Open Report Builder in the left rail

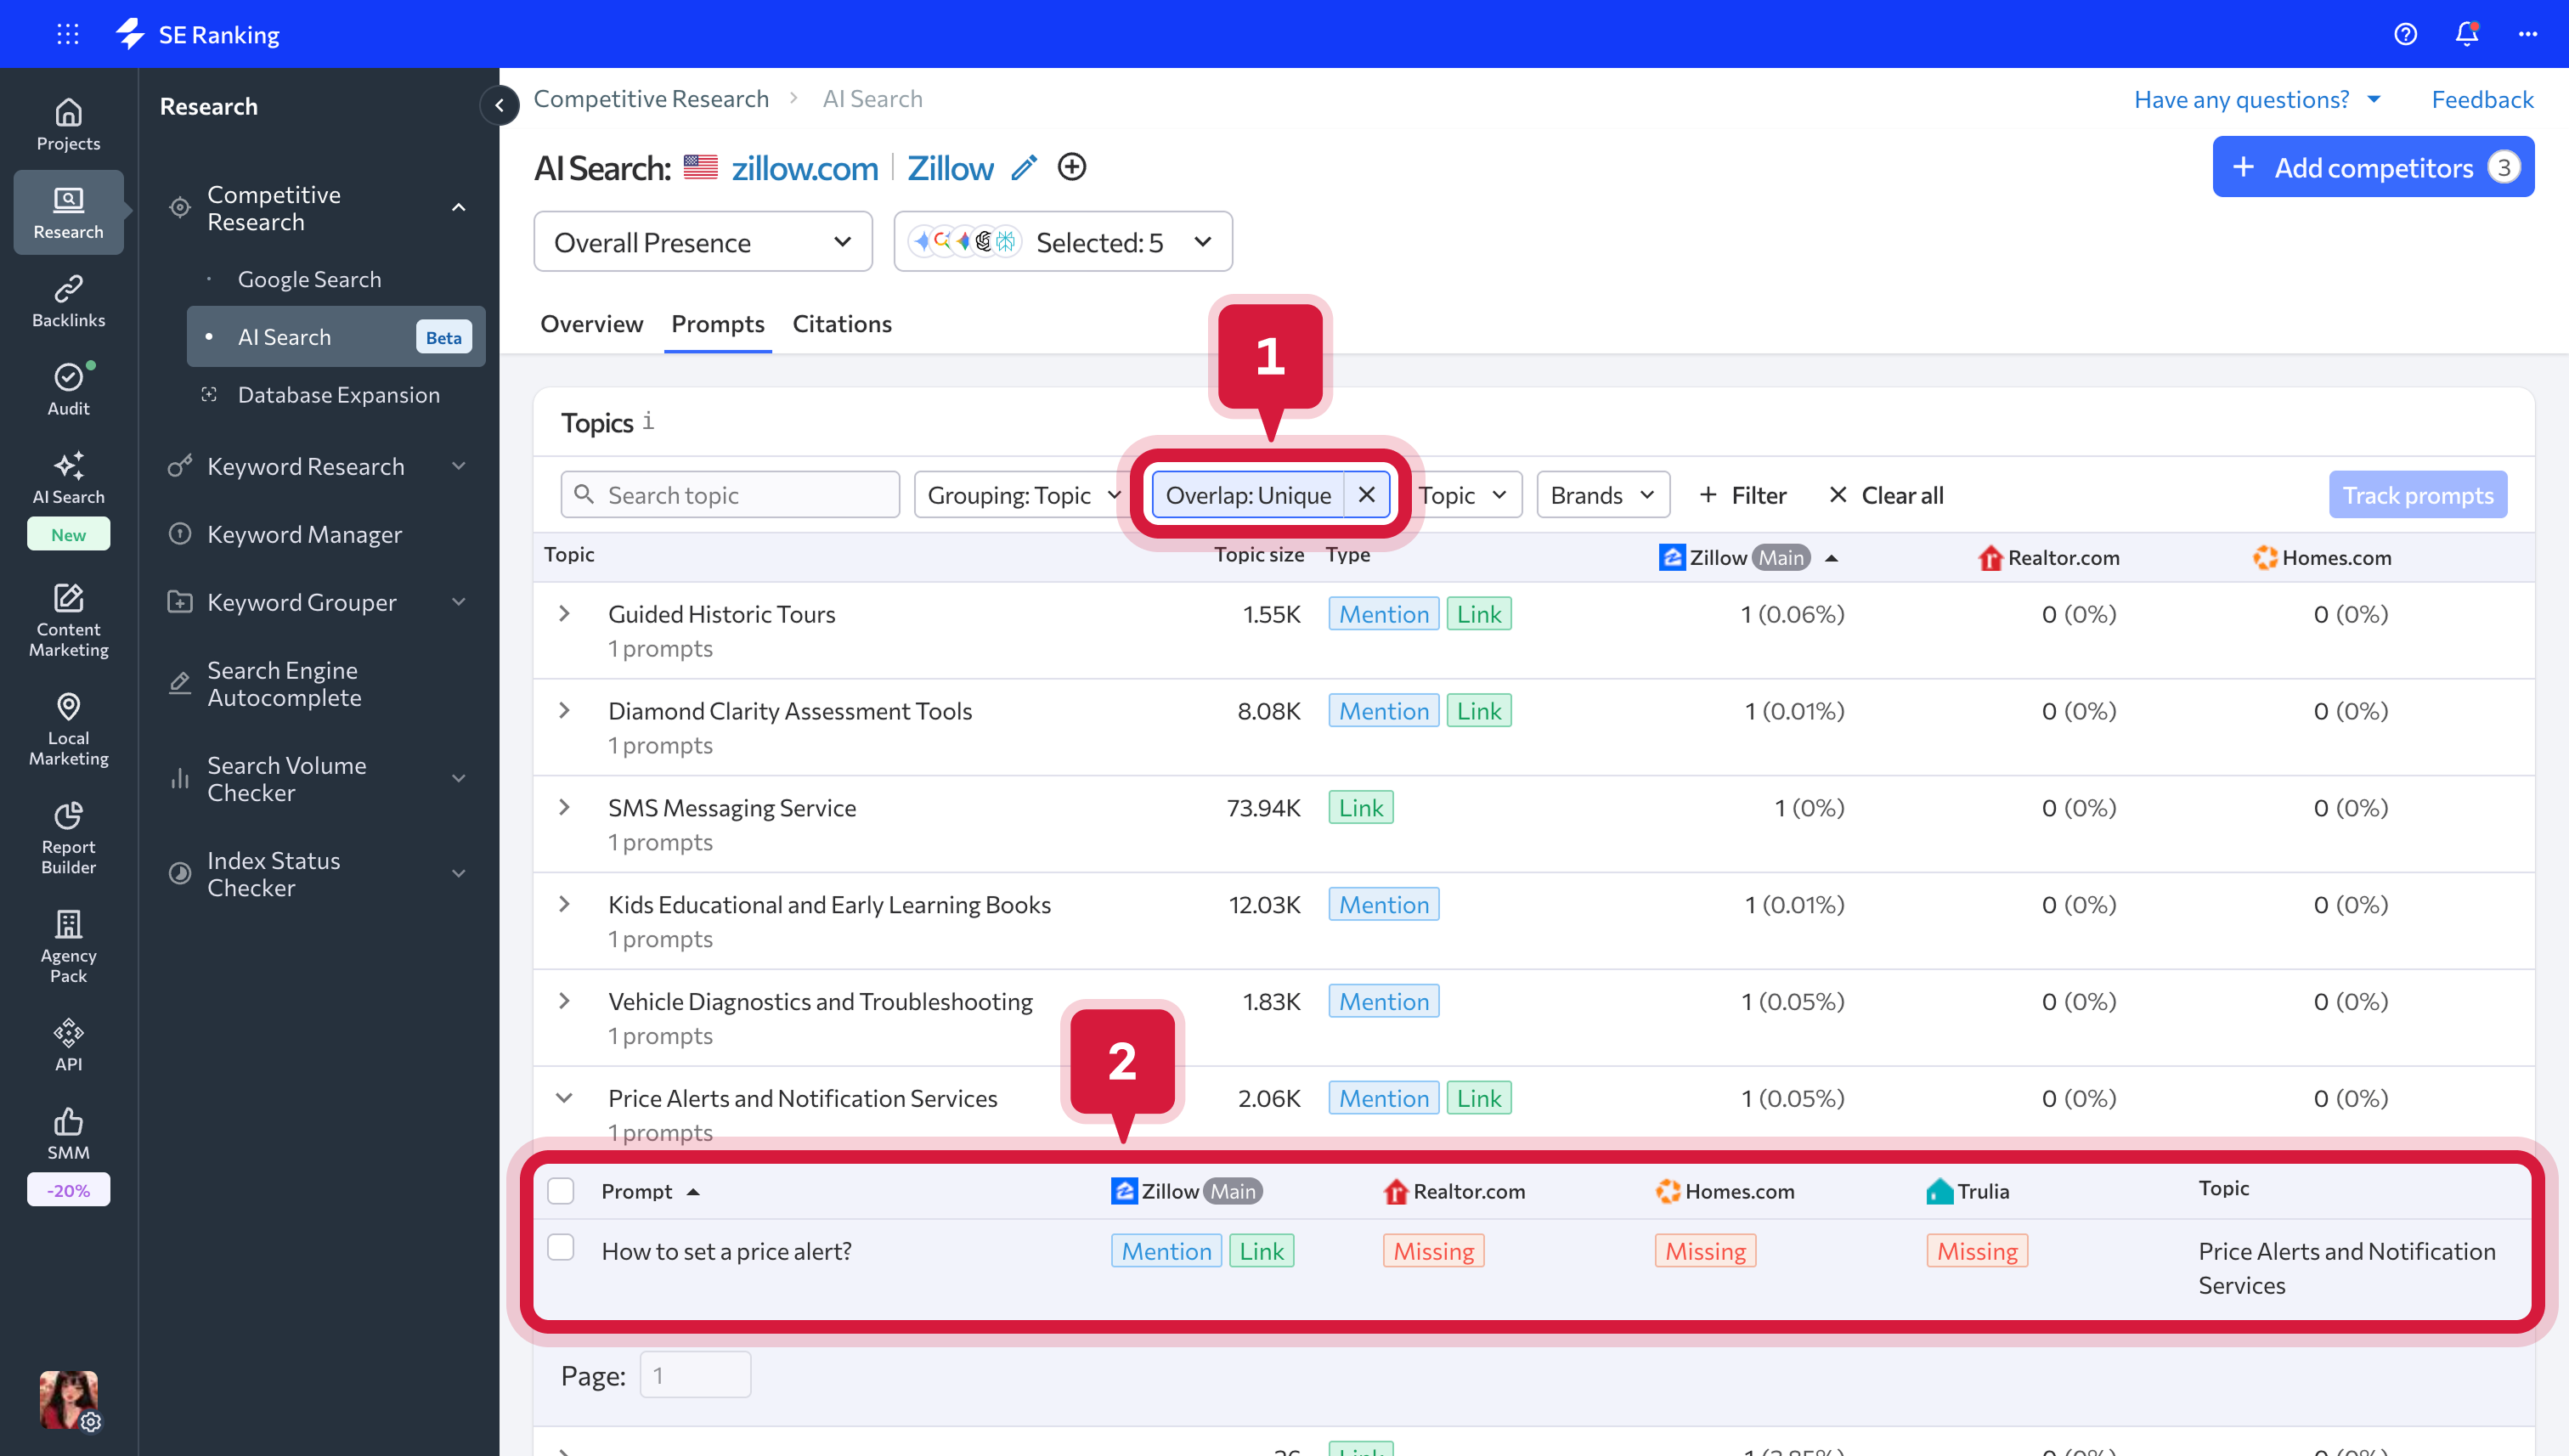(68, 838)
